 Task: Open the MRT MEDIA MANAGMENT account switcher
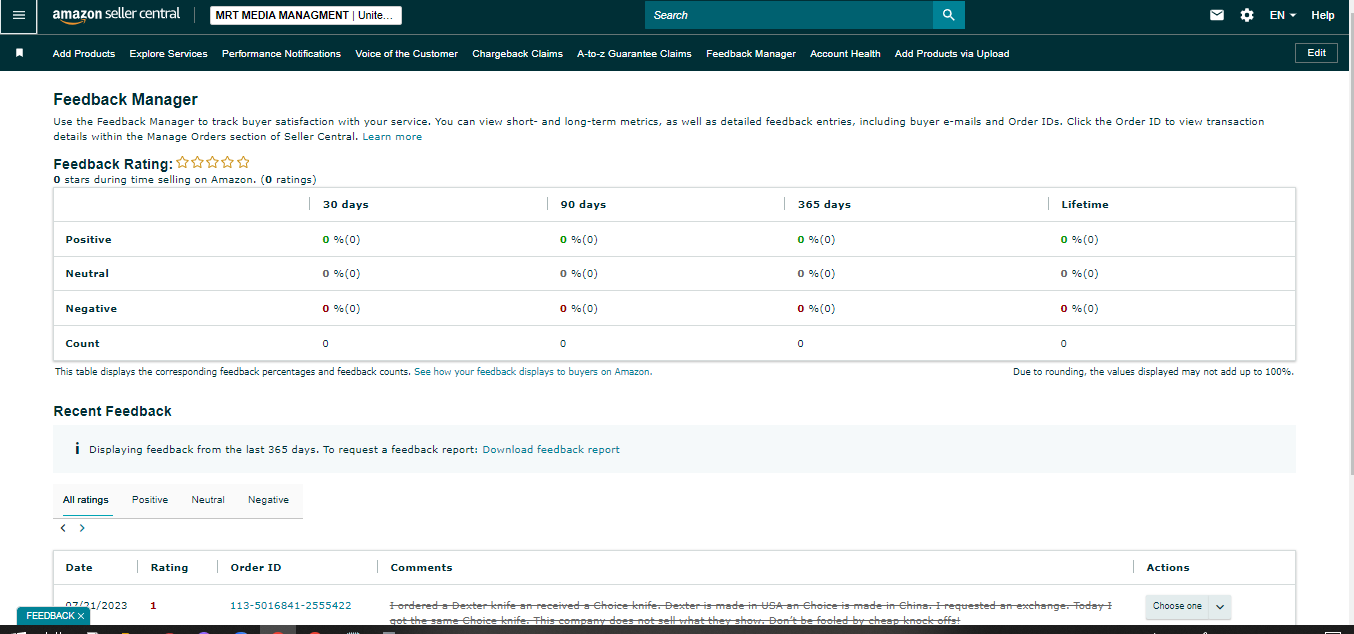click(306, 15)
